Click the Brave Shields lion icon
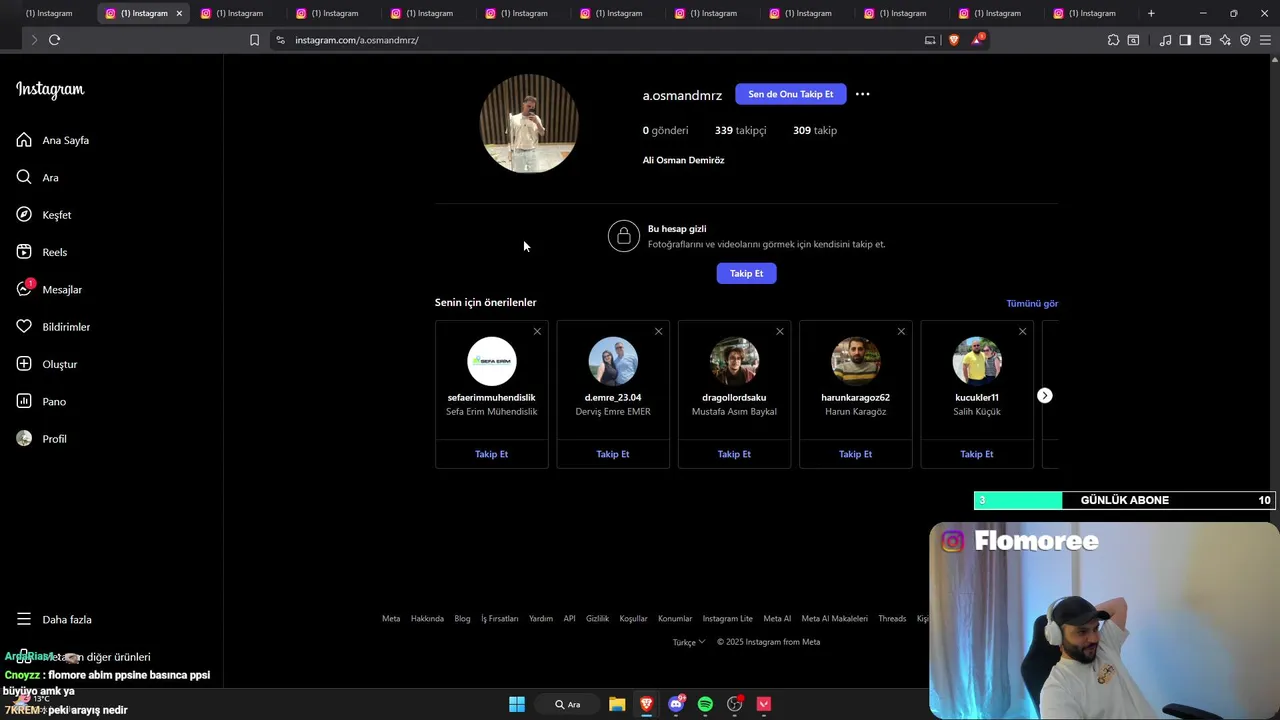 pos(953,40)
